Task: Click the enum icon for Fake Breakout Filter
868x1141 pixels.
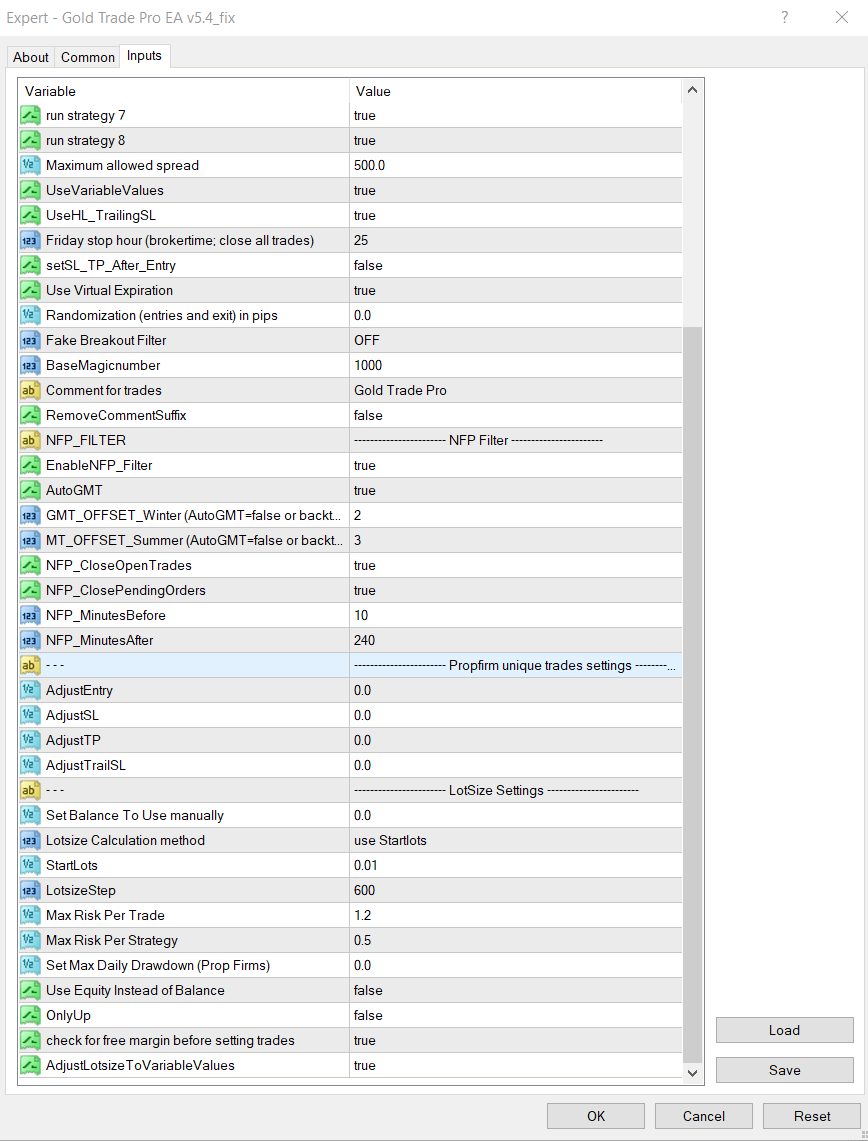Action: pos(30,340)
